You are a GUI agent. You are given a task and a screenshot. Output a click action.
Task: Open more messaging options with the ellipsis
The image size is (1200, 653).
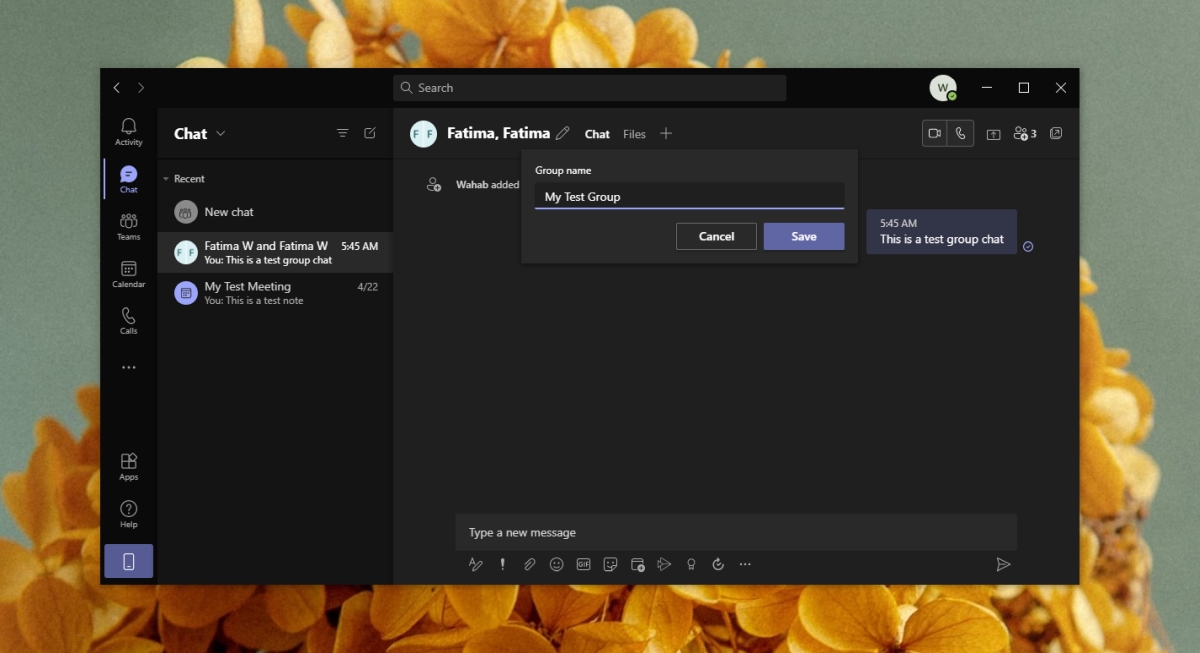(x=745, y=564)
